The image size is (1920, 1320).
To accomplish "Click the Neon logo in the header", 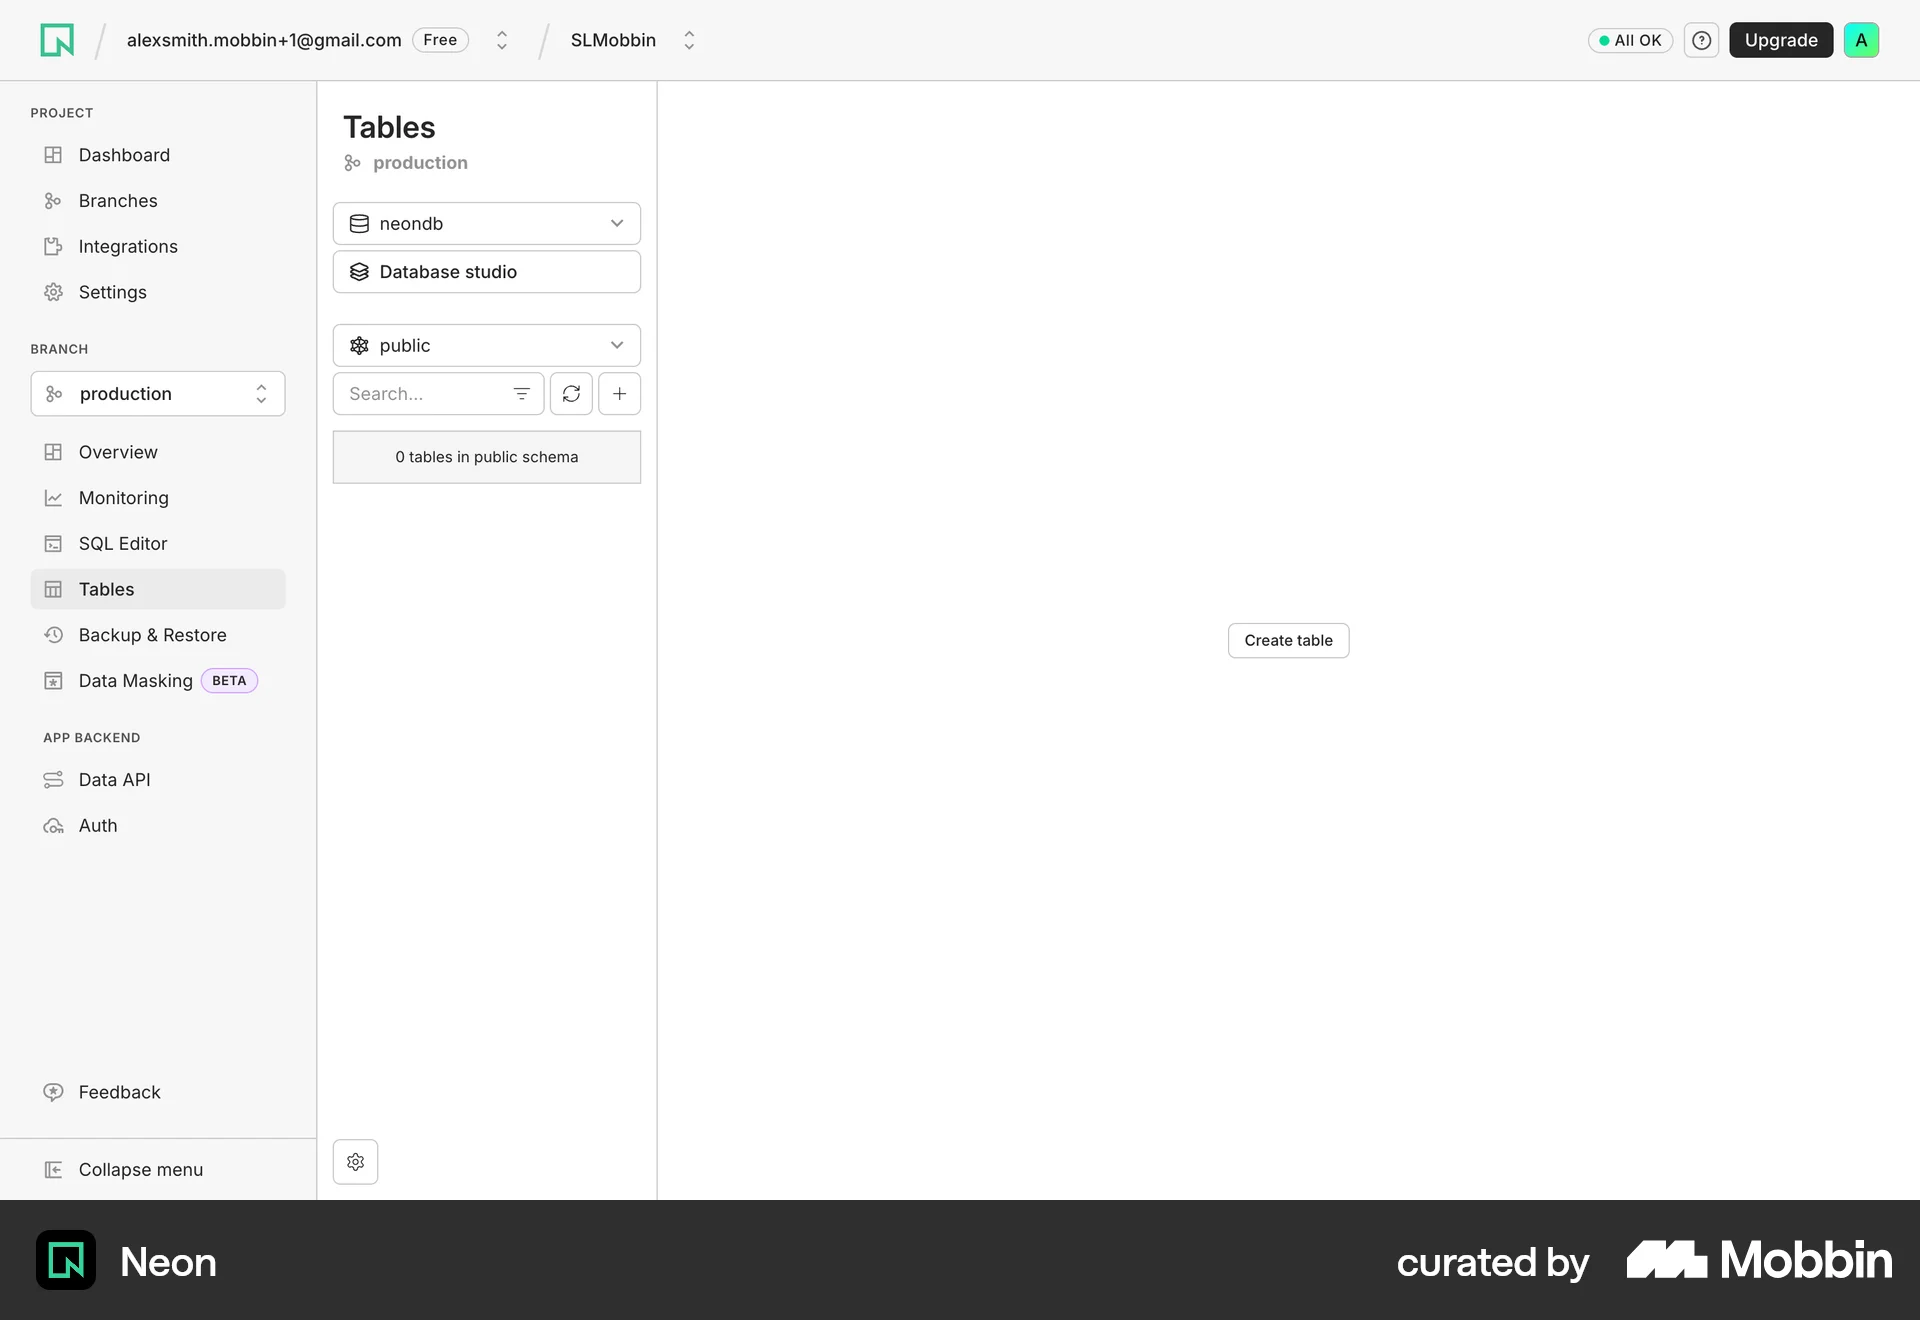I will (57, 40).
